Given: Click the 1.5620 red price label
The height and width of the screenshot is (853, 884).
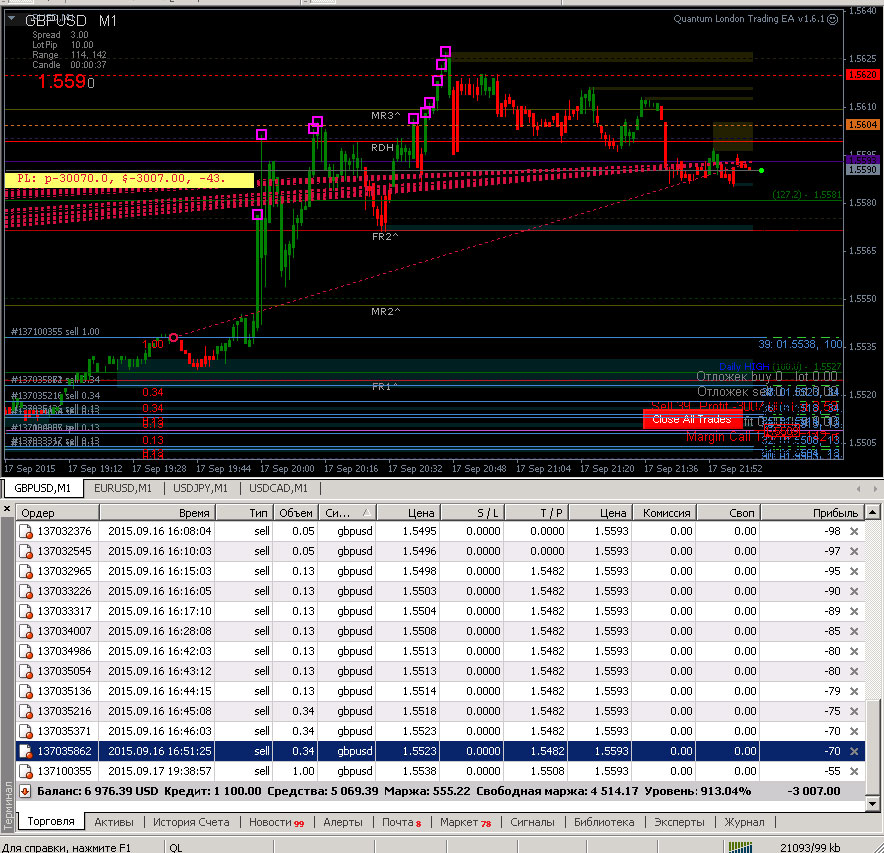Looking at the screenshot, I should 862,74.
